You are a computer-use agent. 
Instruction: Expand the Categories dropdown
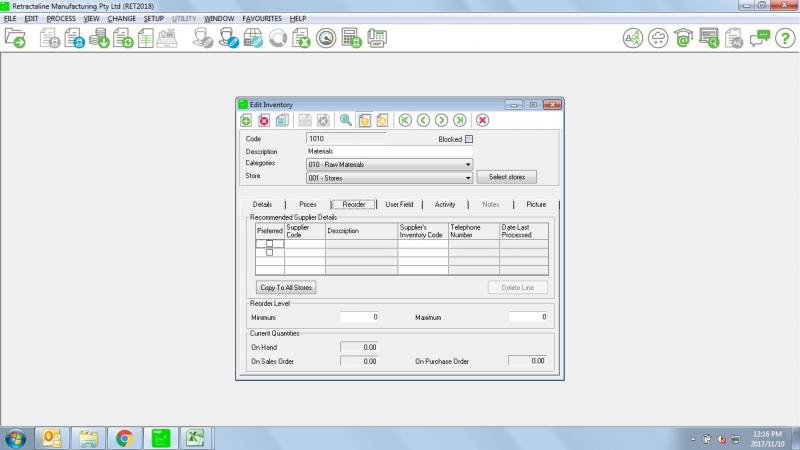(467, 164)
